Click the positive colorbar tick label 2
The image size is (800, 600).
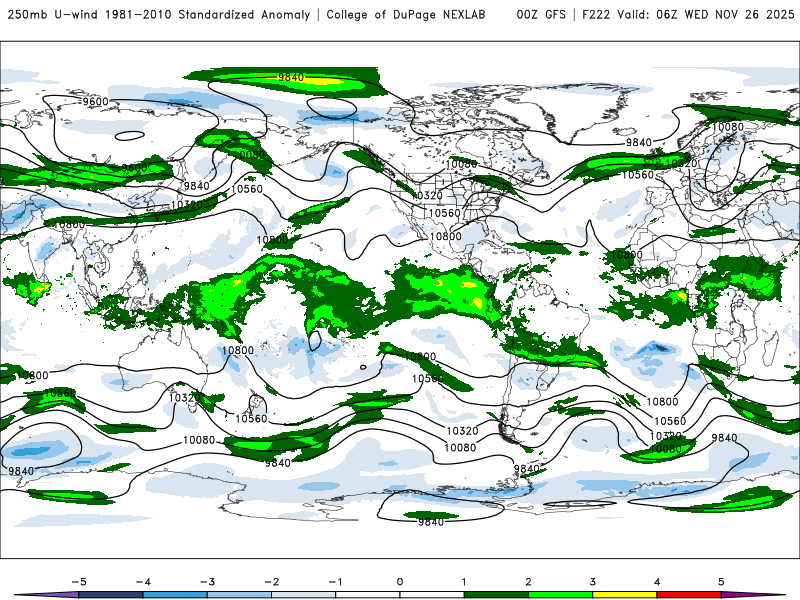click(x=528, y=582)
